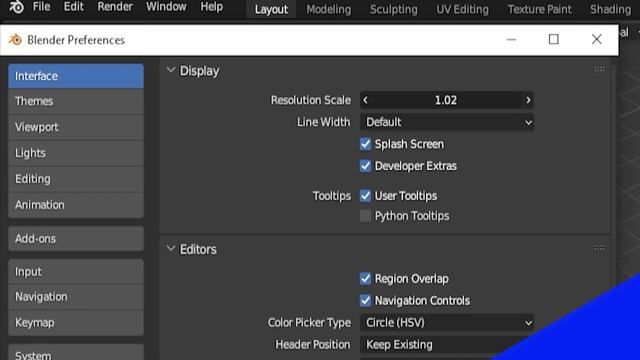Open the Color Picker Type dropdown
The width and height of the screenshot is (640, 360).
447,323
